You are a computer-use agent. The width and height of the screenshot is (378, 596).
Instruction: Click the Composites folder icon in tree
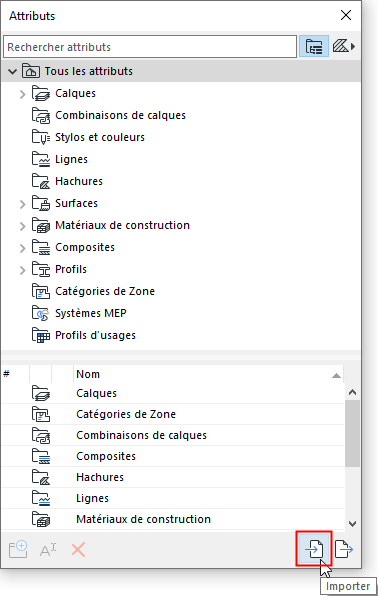[41, 247]
